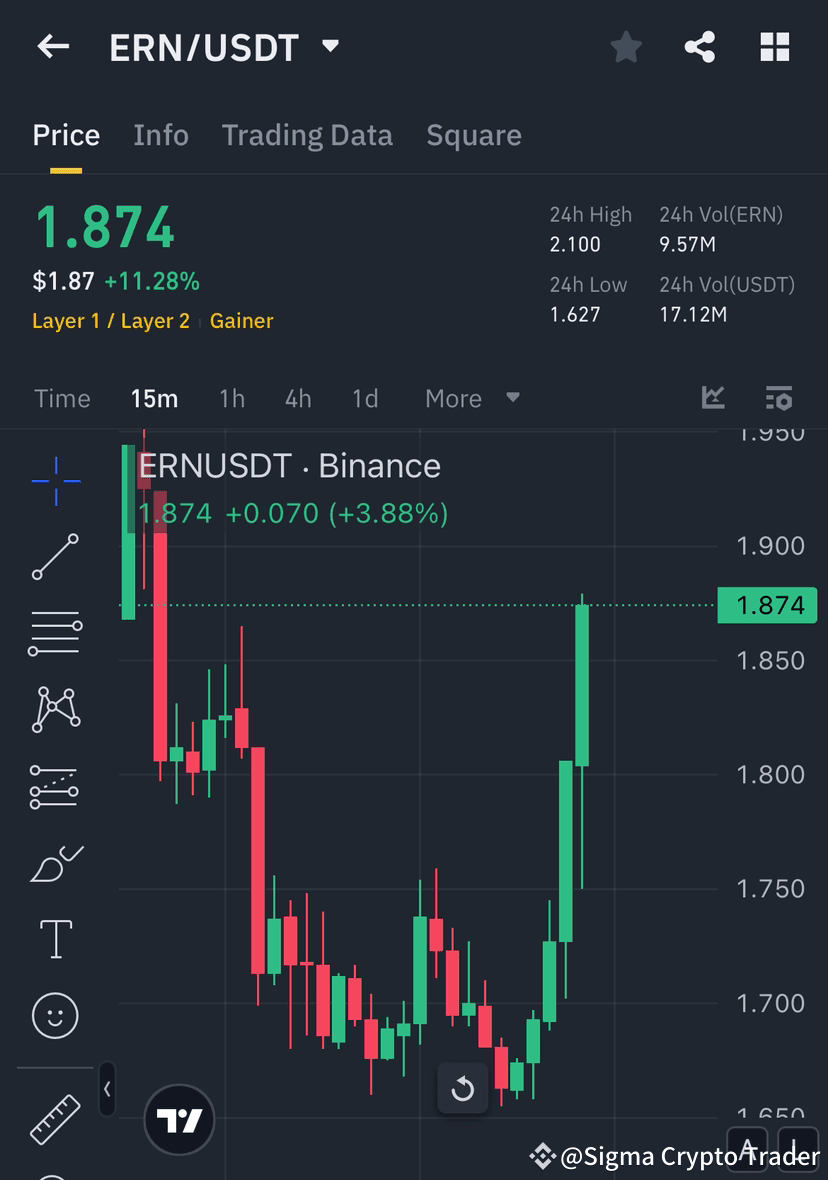The width and height of the screenshot is (828, 1180).
Task: Open the share options icon
Action: click(x=700, y=46)
